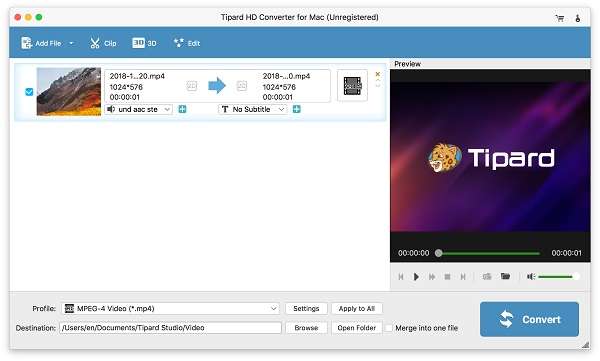
Task: Uncheck the 2018-1...20.mp4 file checkbox
Action: 29,92
